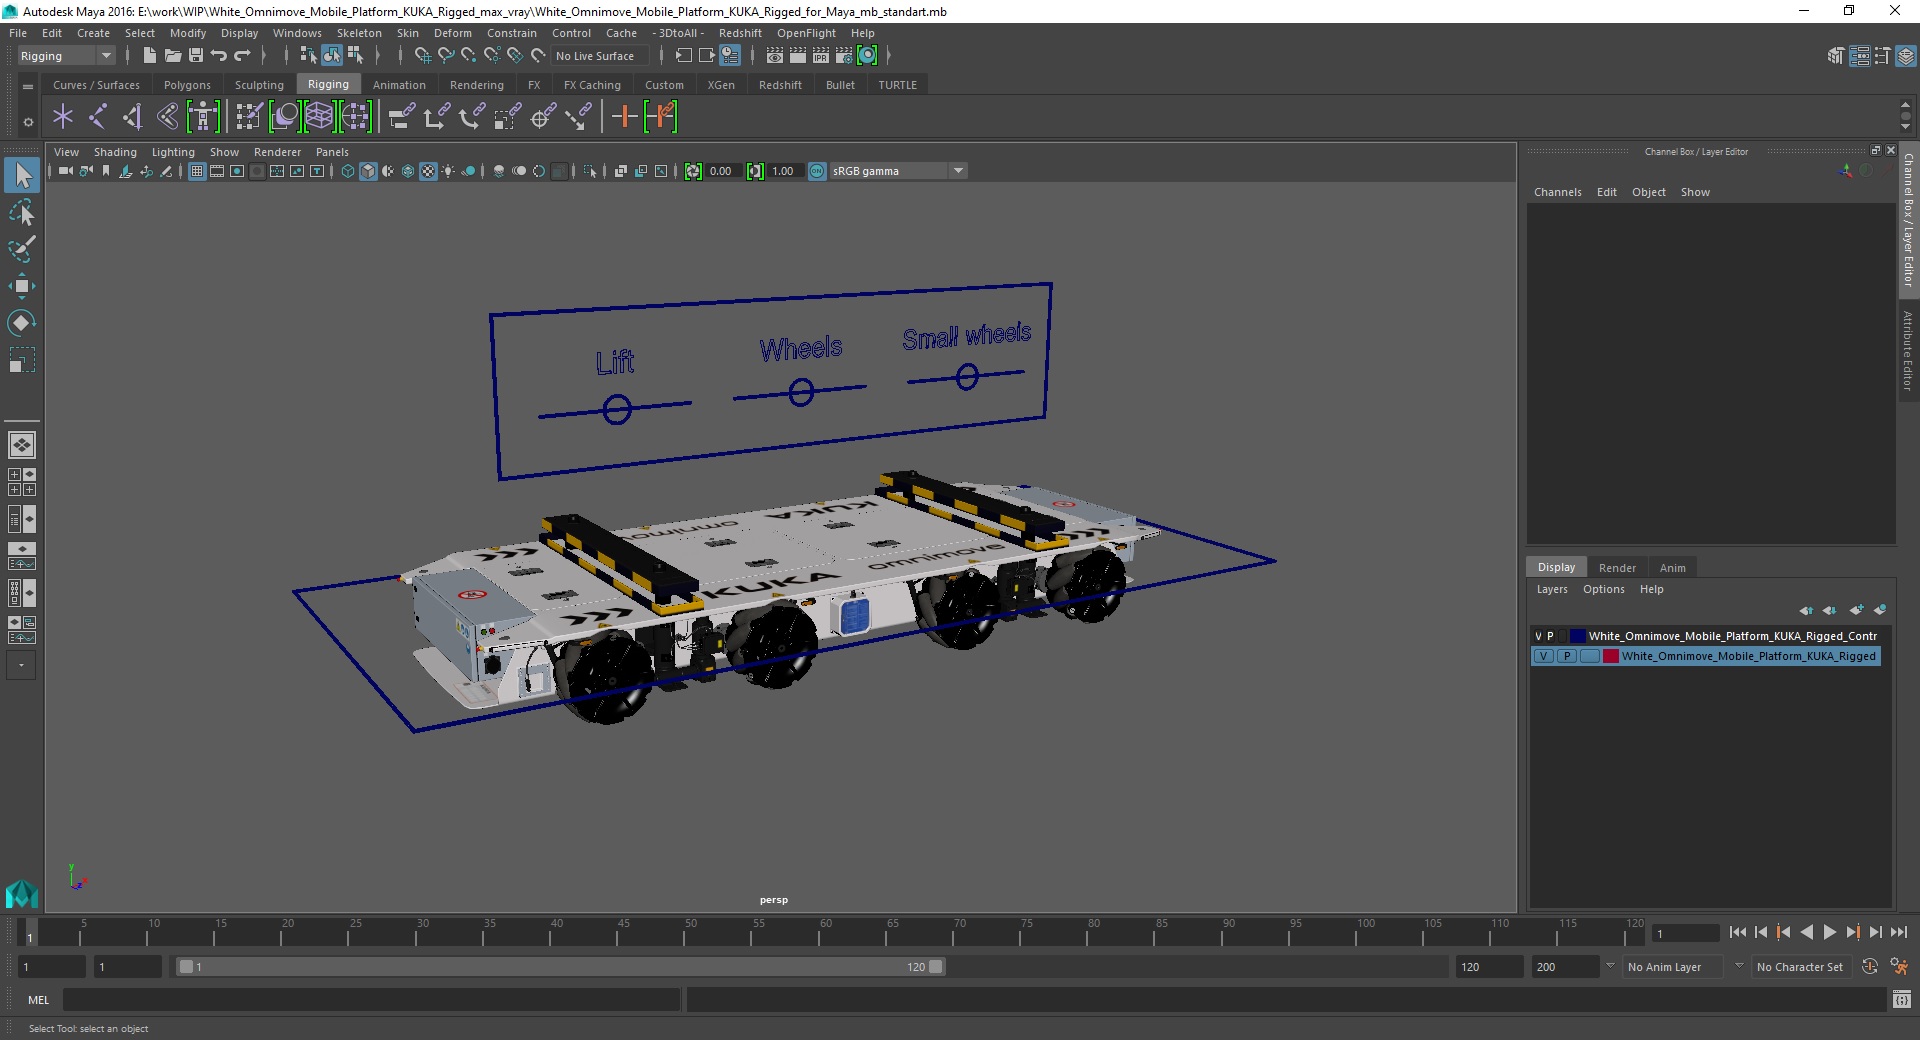This screenshot has width=1920, height=1040.
Task: Toggle viewport color management ON button
Action: pyautogui.click(x=817, y=171)
